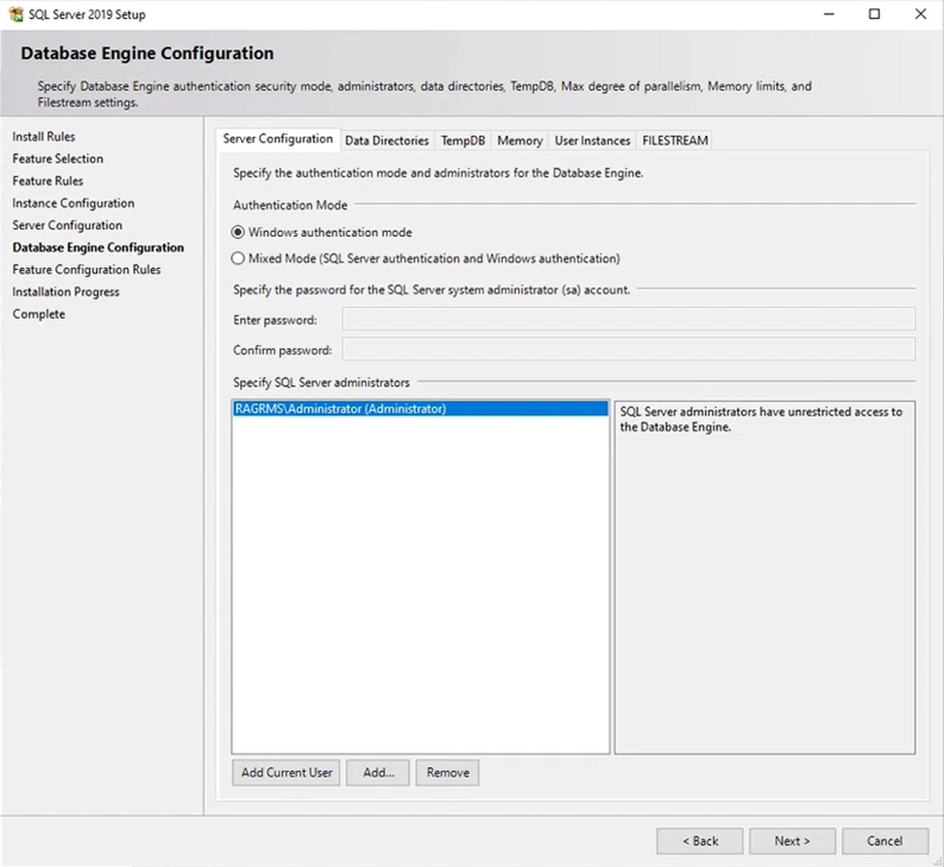Click Installation Progress step in sidebar
The height and width of the screenshot is (867, 944).
pyautogui.click(x=66, y=292)
